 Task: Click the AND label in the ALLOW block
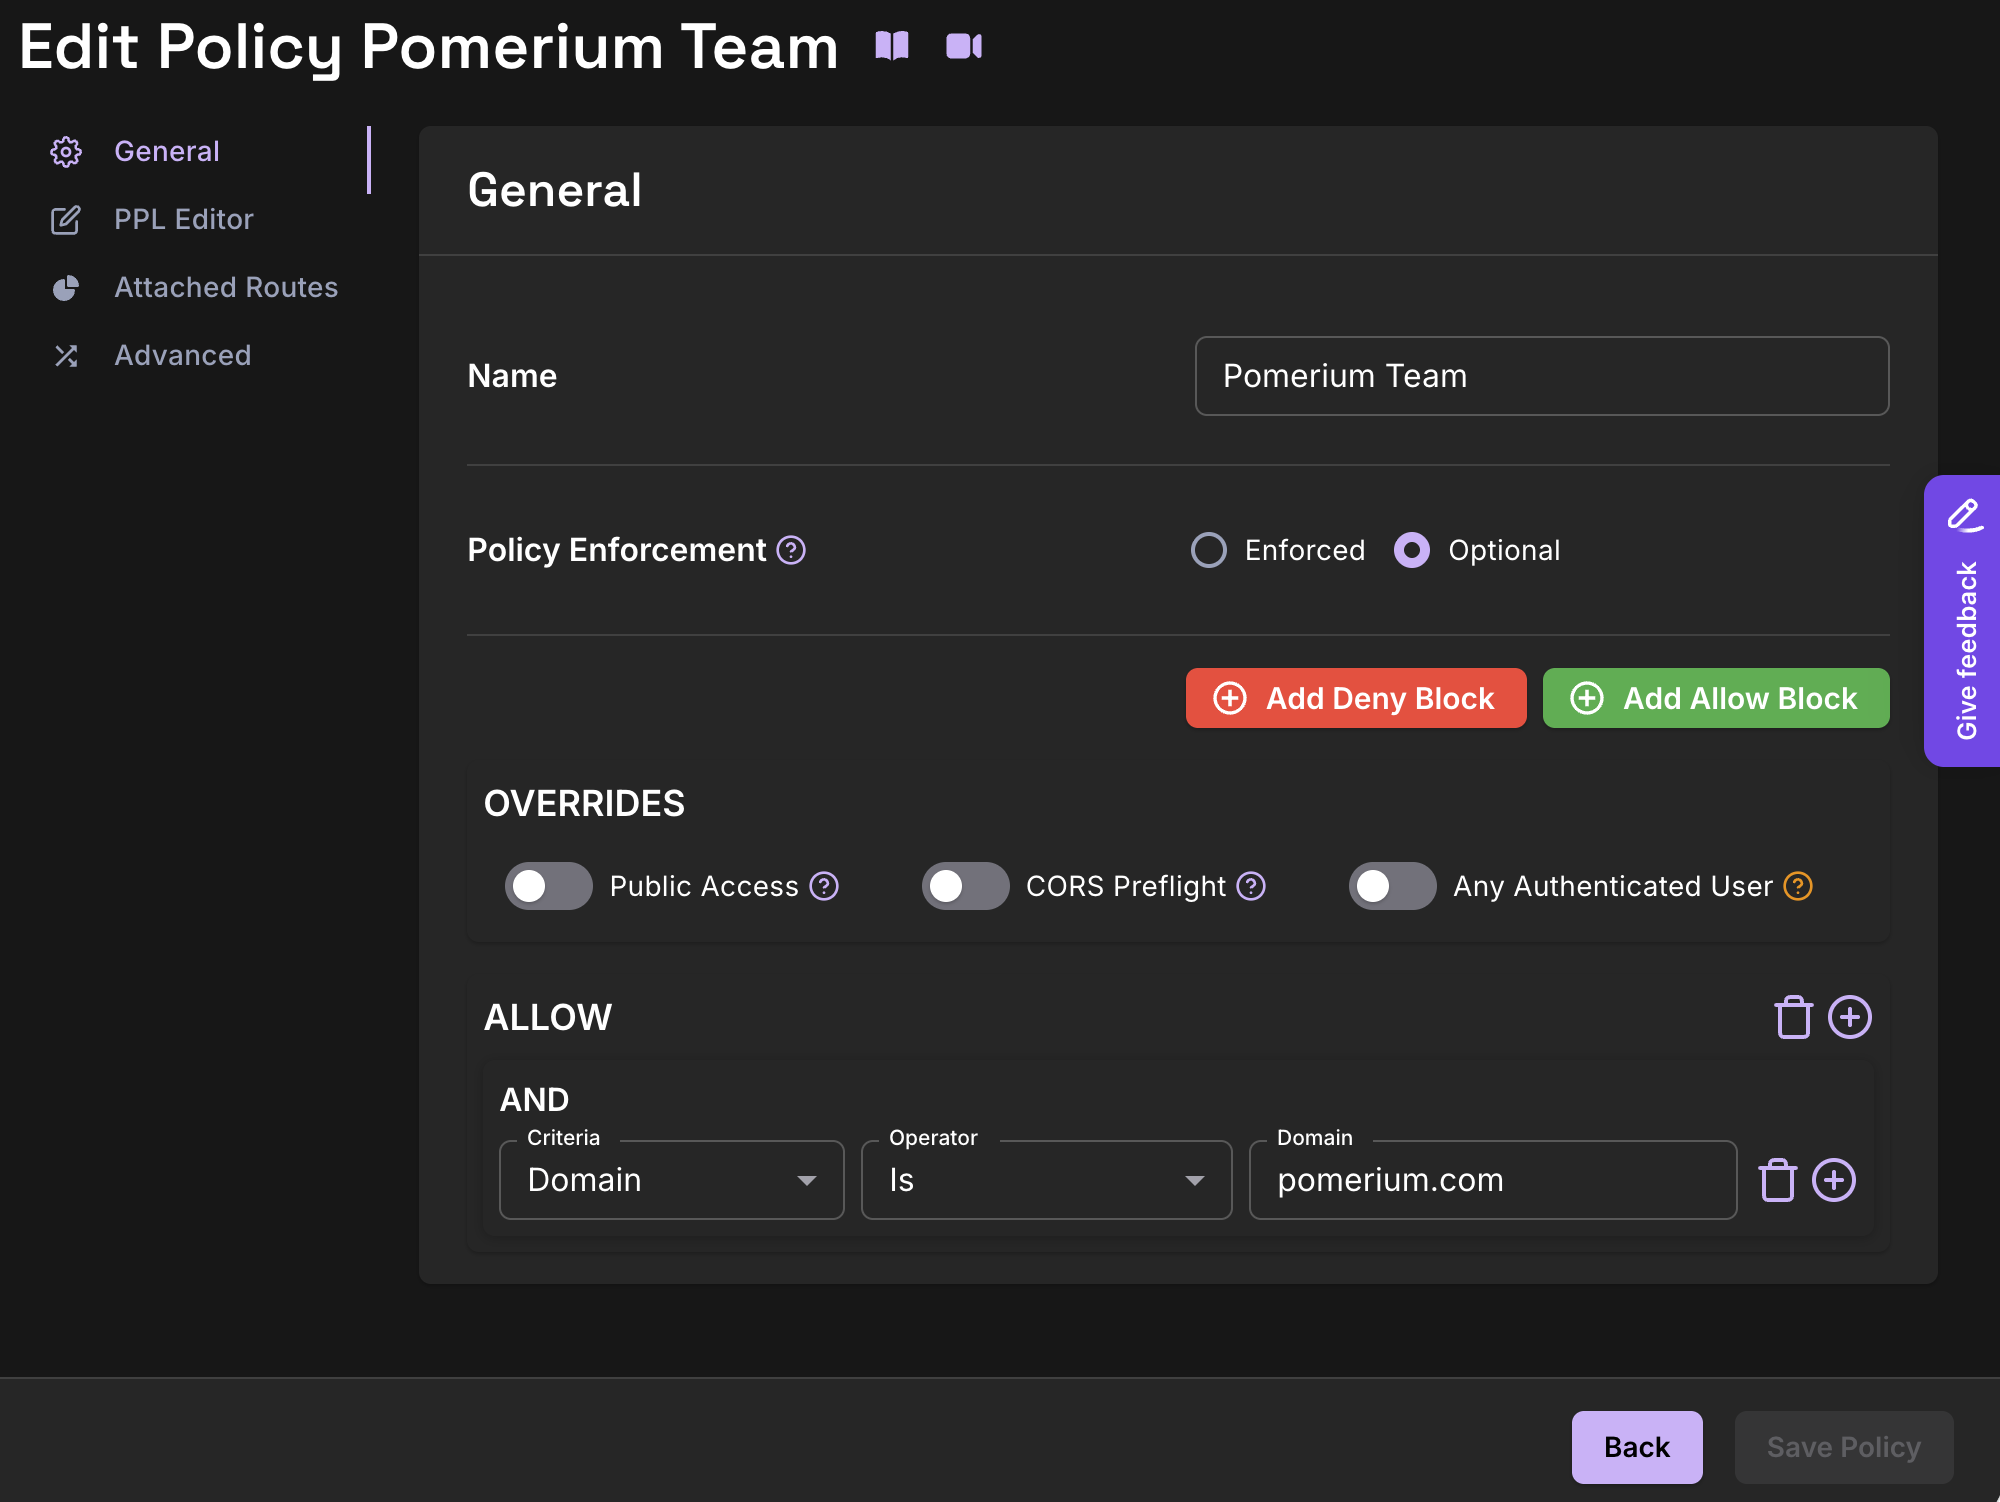[x=534, y=1100]
